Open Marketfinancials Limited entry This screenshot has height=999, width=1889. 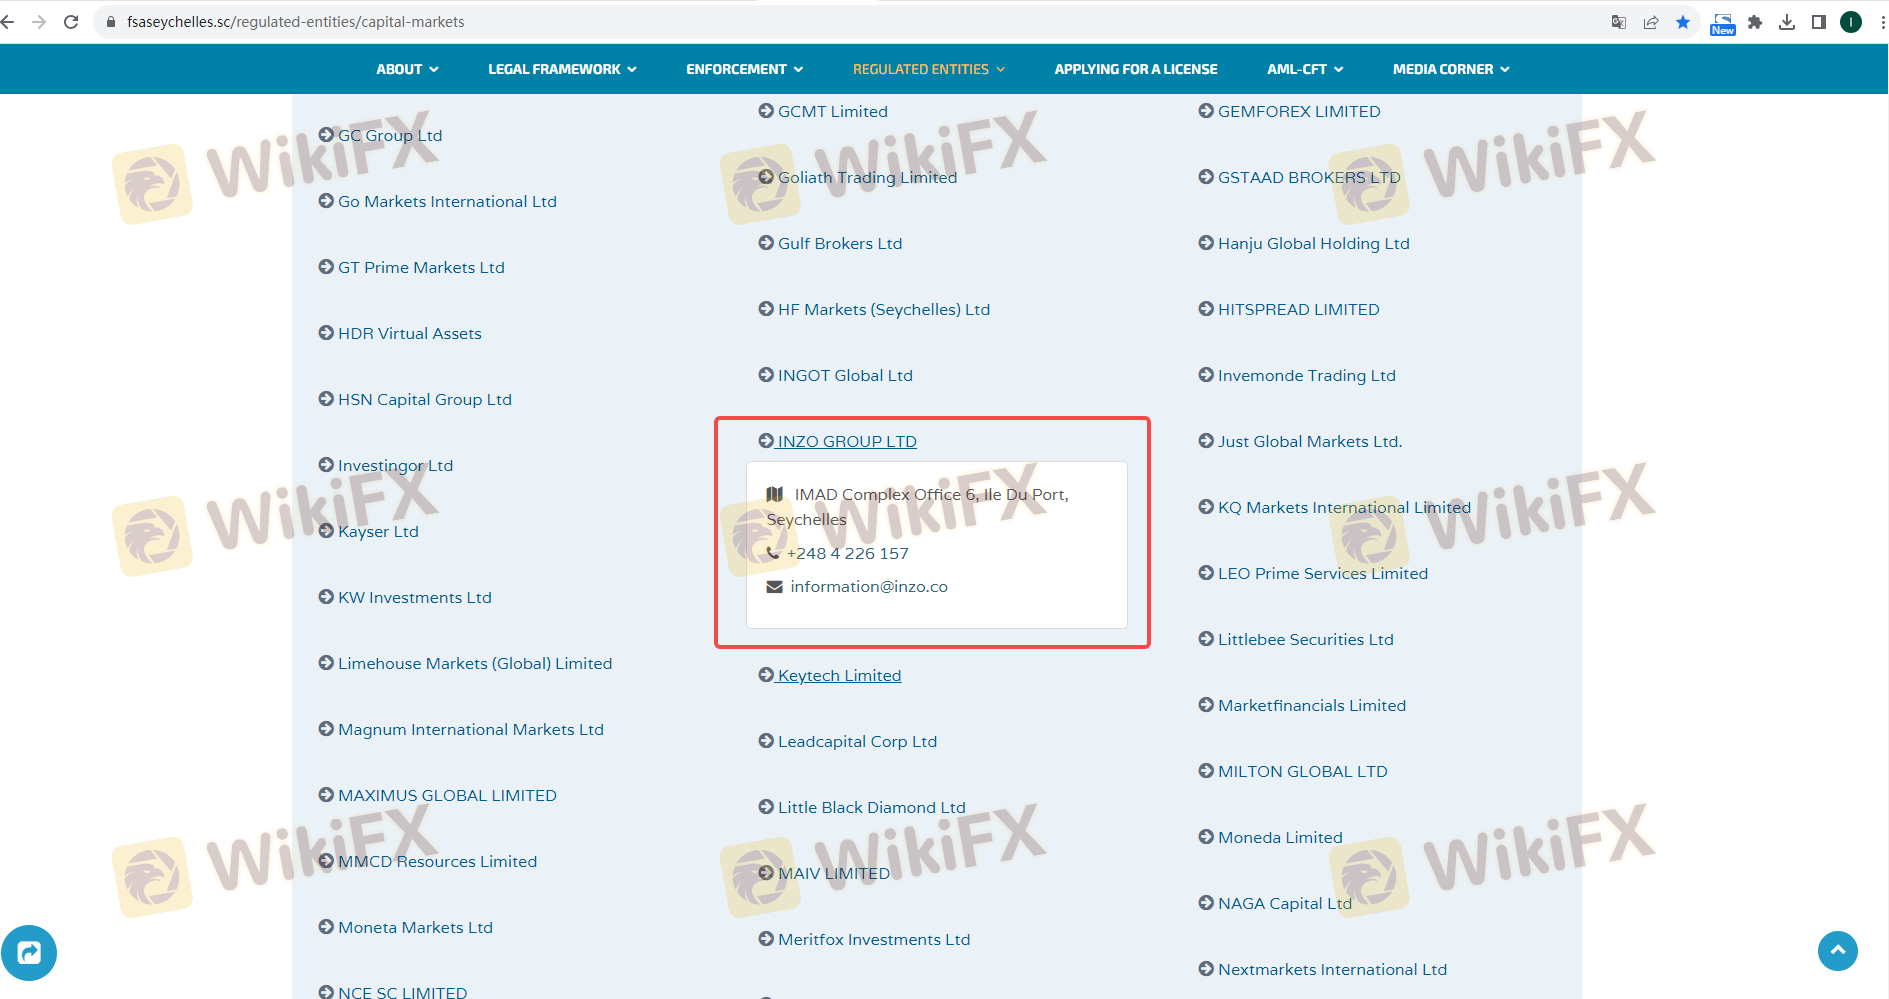(1312, 705)
